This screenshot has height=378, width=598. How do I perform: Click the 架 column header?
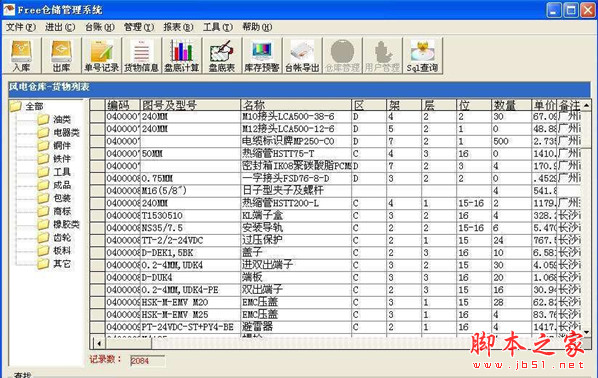[404, 105]
